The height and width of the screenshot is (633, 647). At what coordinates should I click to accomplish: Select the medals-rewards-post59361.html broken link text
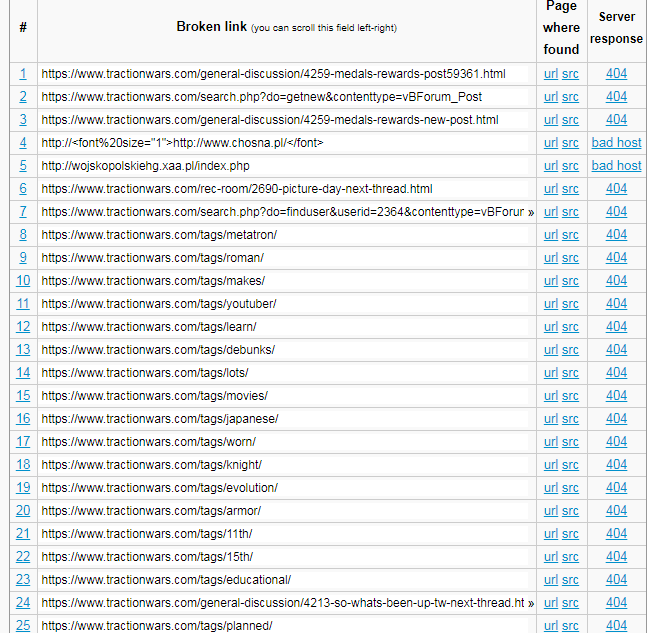(x=273, y=74)
